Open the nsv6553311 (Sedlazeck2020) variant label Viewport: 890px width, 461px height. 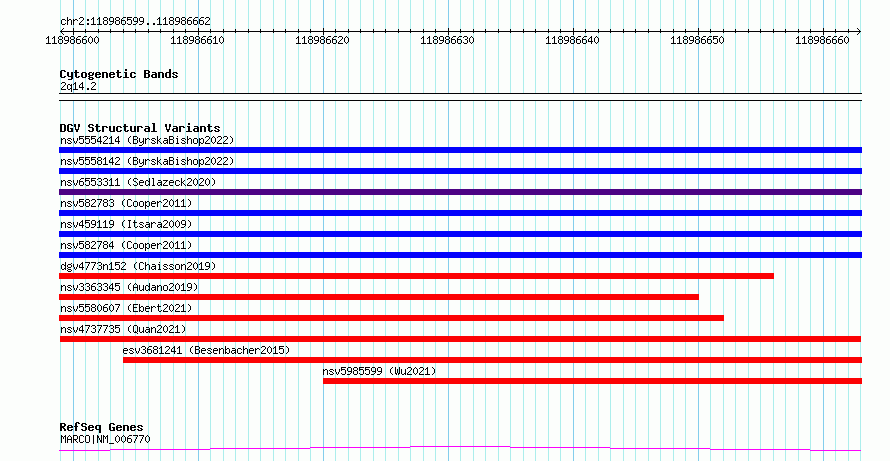[x=138, y=182]
